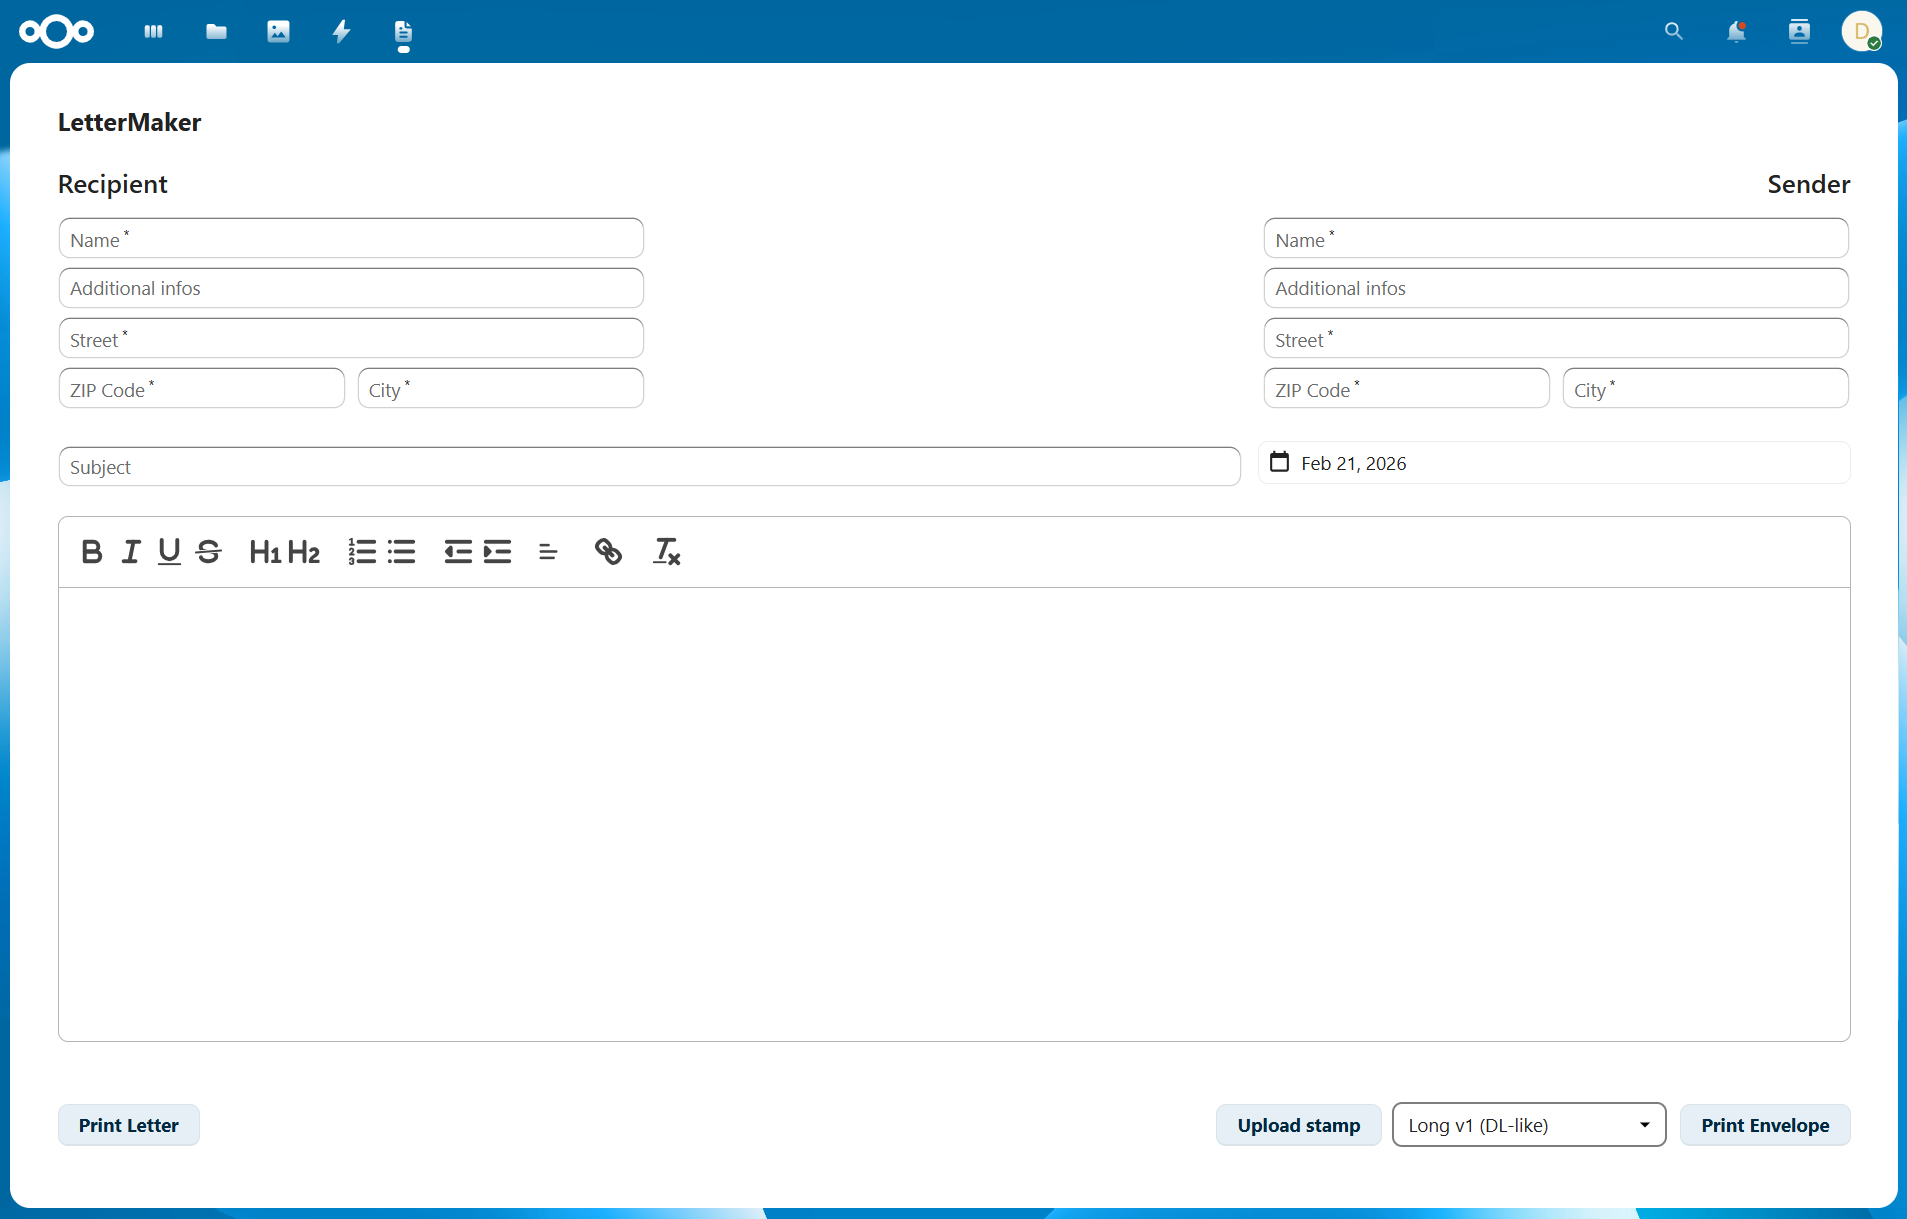Open the Contacts icon in the top bar
Screen dimensions: 1907x1219
(1798, 31)
